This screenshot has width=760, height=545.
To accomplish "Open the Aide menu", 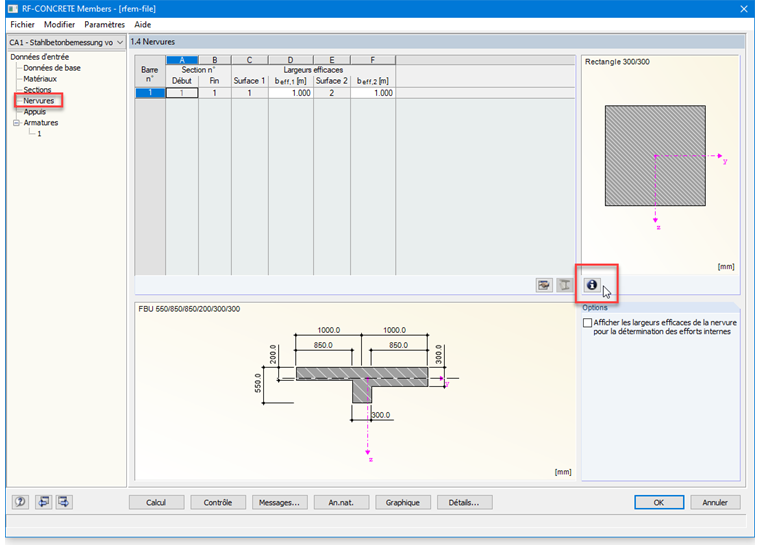I will tap(142, 24).
